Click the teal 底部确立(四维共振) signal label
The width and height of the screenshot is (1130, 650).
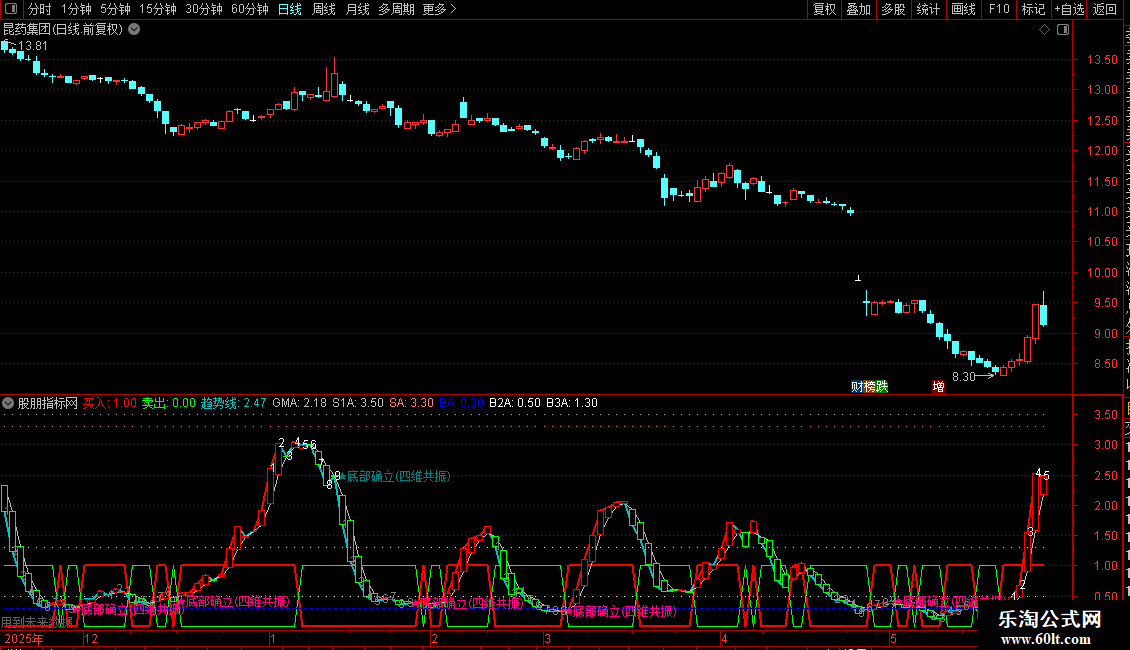[399, 476]
